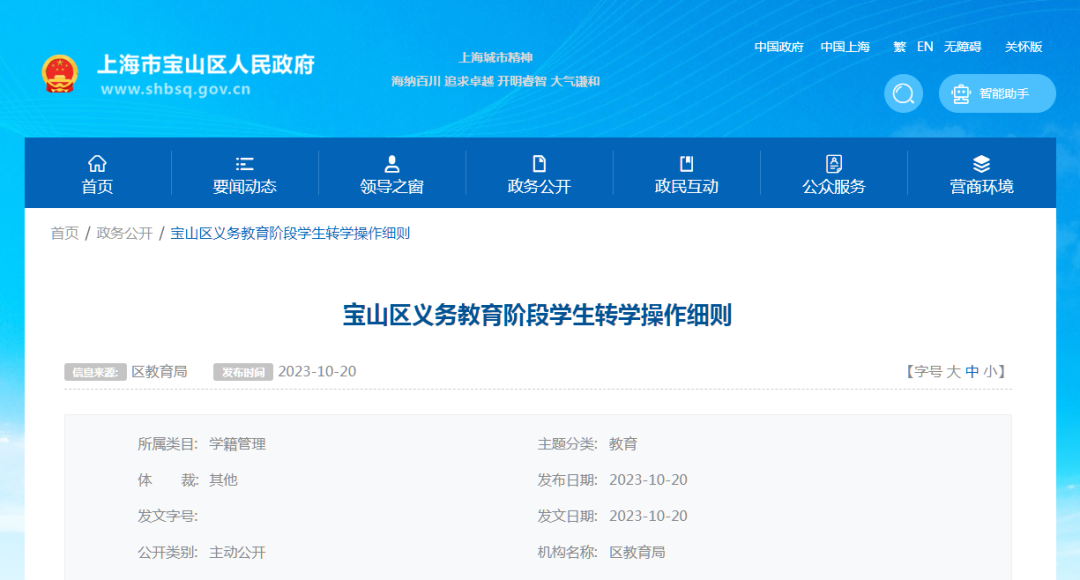Enable 无障碍 accessibility mode

[962, 47]
